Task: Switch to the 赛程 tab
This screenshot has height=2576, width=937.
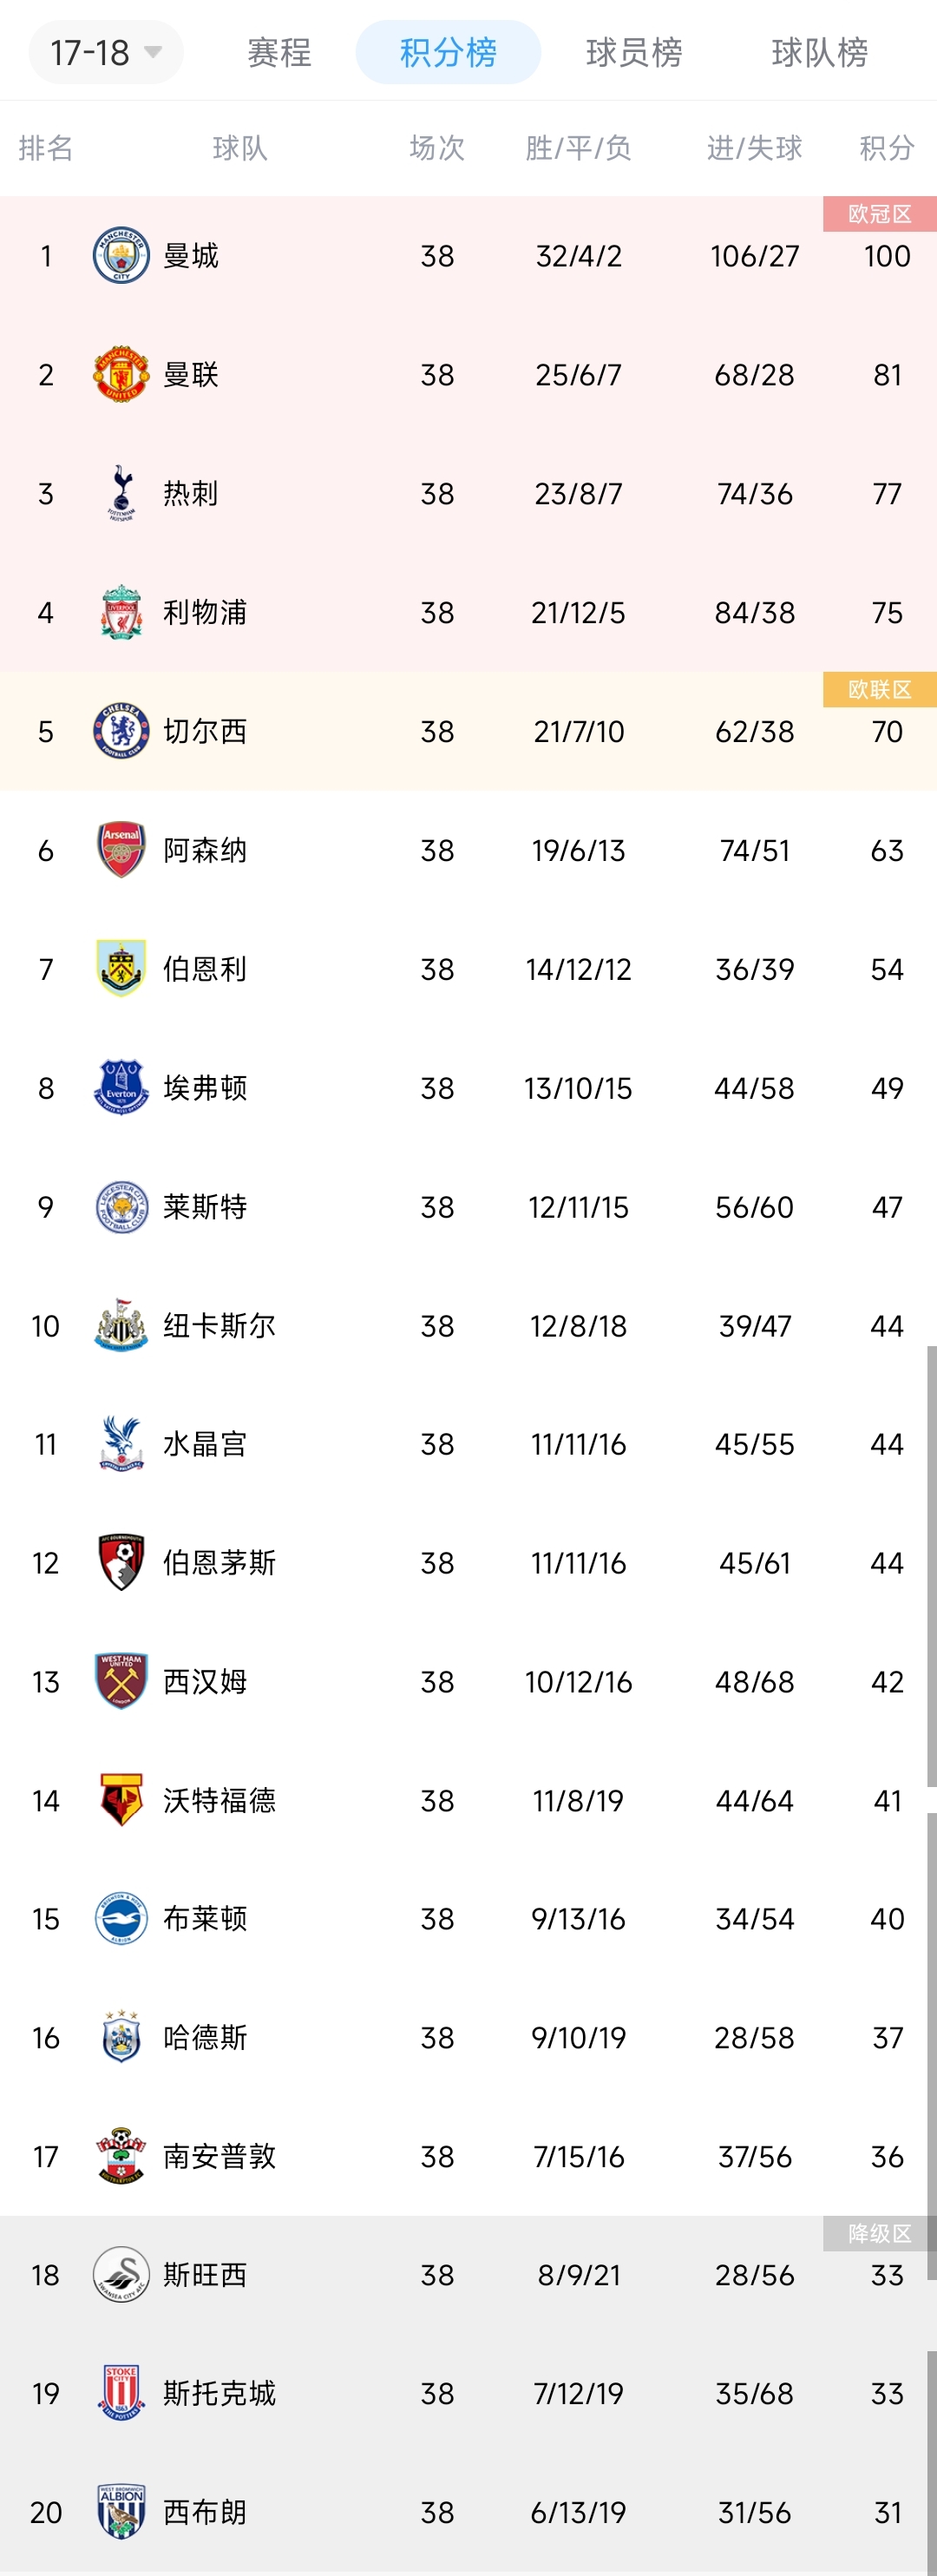Action: tap(279, 52)
